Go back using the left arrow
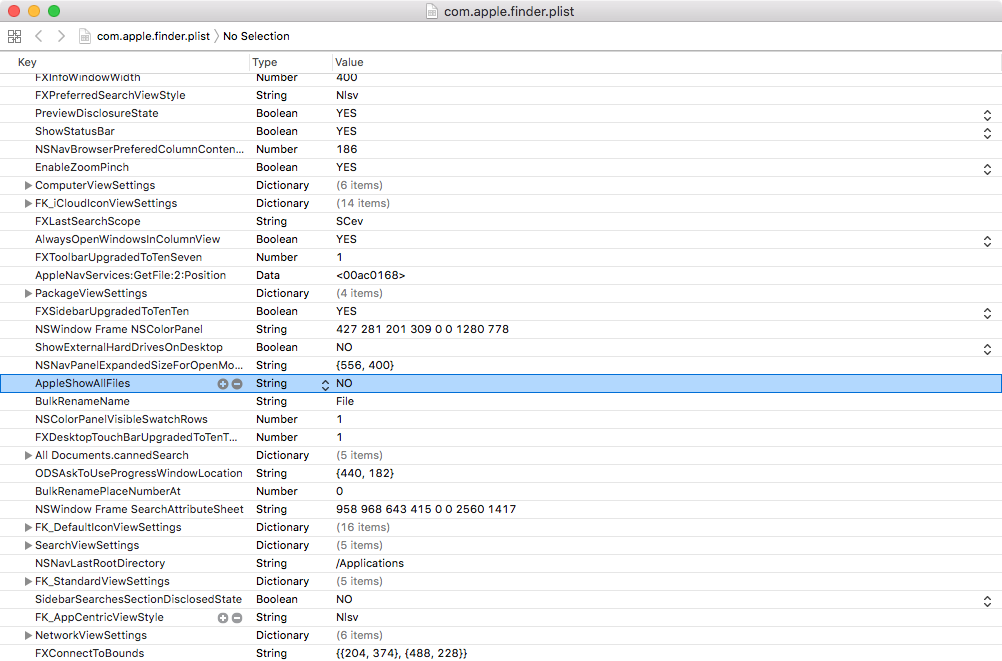 point(39,36)
